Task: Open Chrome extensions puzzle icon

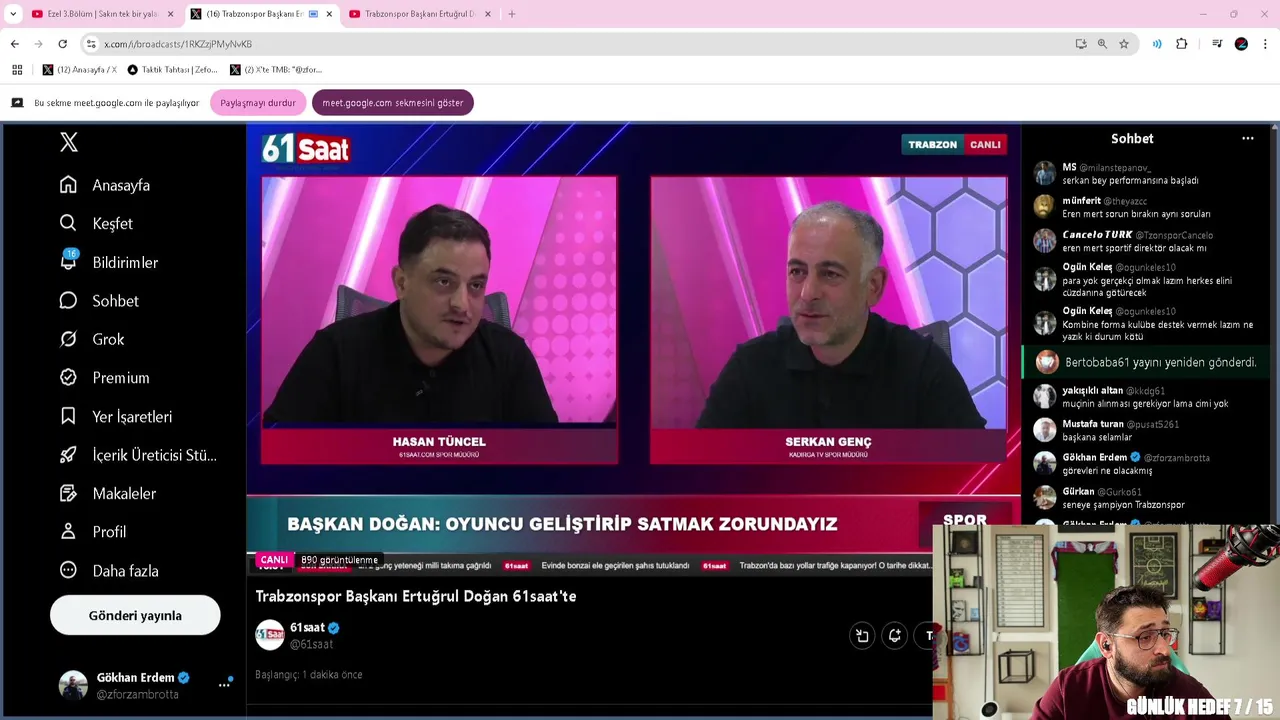Action: click(x=1182, y=44)
